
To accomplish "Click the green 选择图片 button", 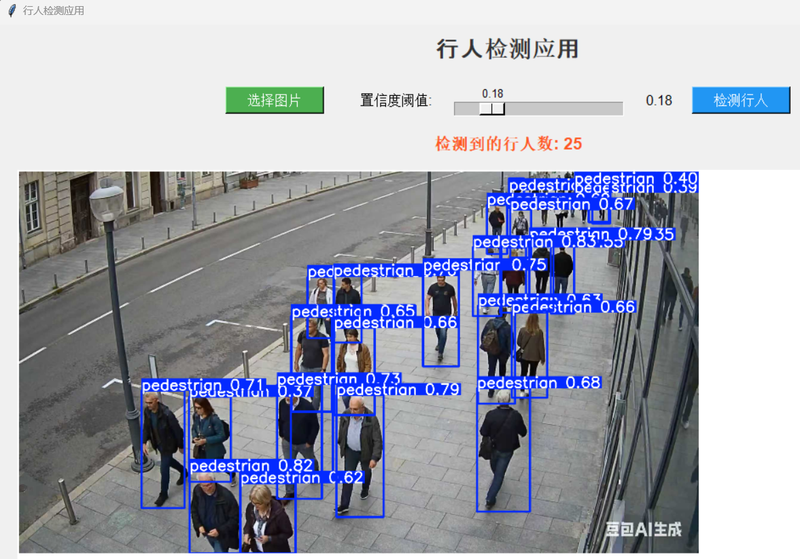I will (x=274, y=100).
